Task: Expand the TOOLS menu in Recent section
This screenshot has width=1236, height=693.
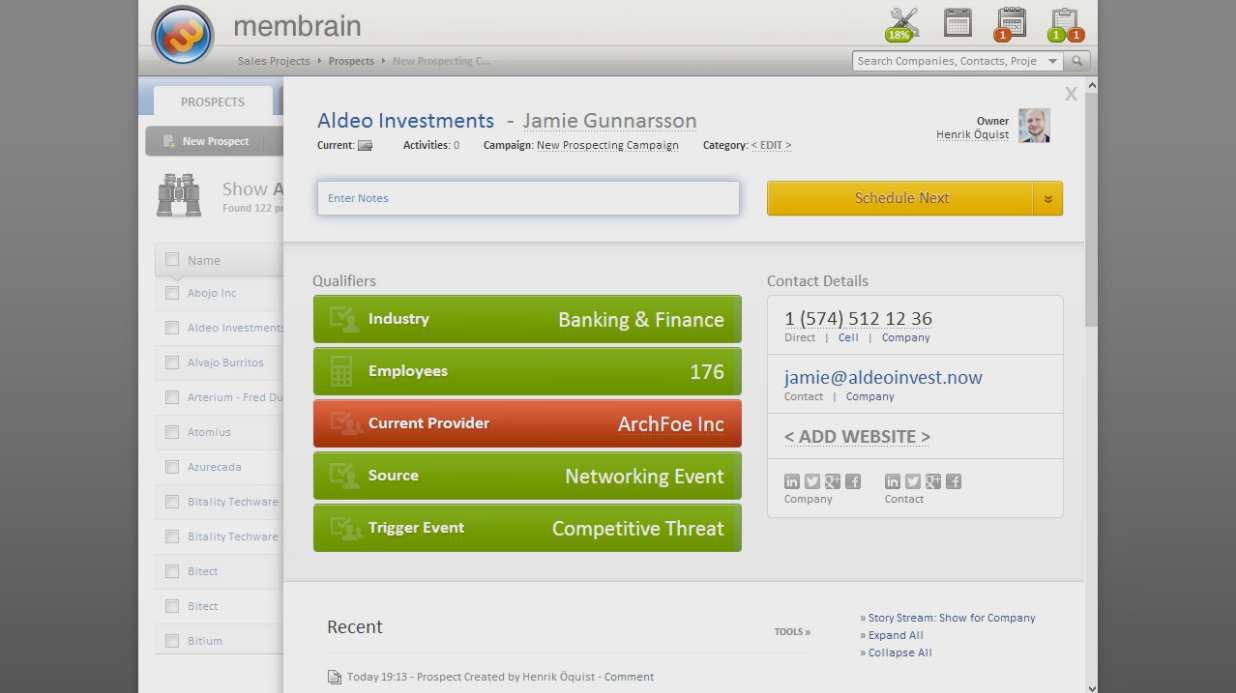Action: point(792,632)
